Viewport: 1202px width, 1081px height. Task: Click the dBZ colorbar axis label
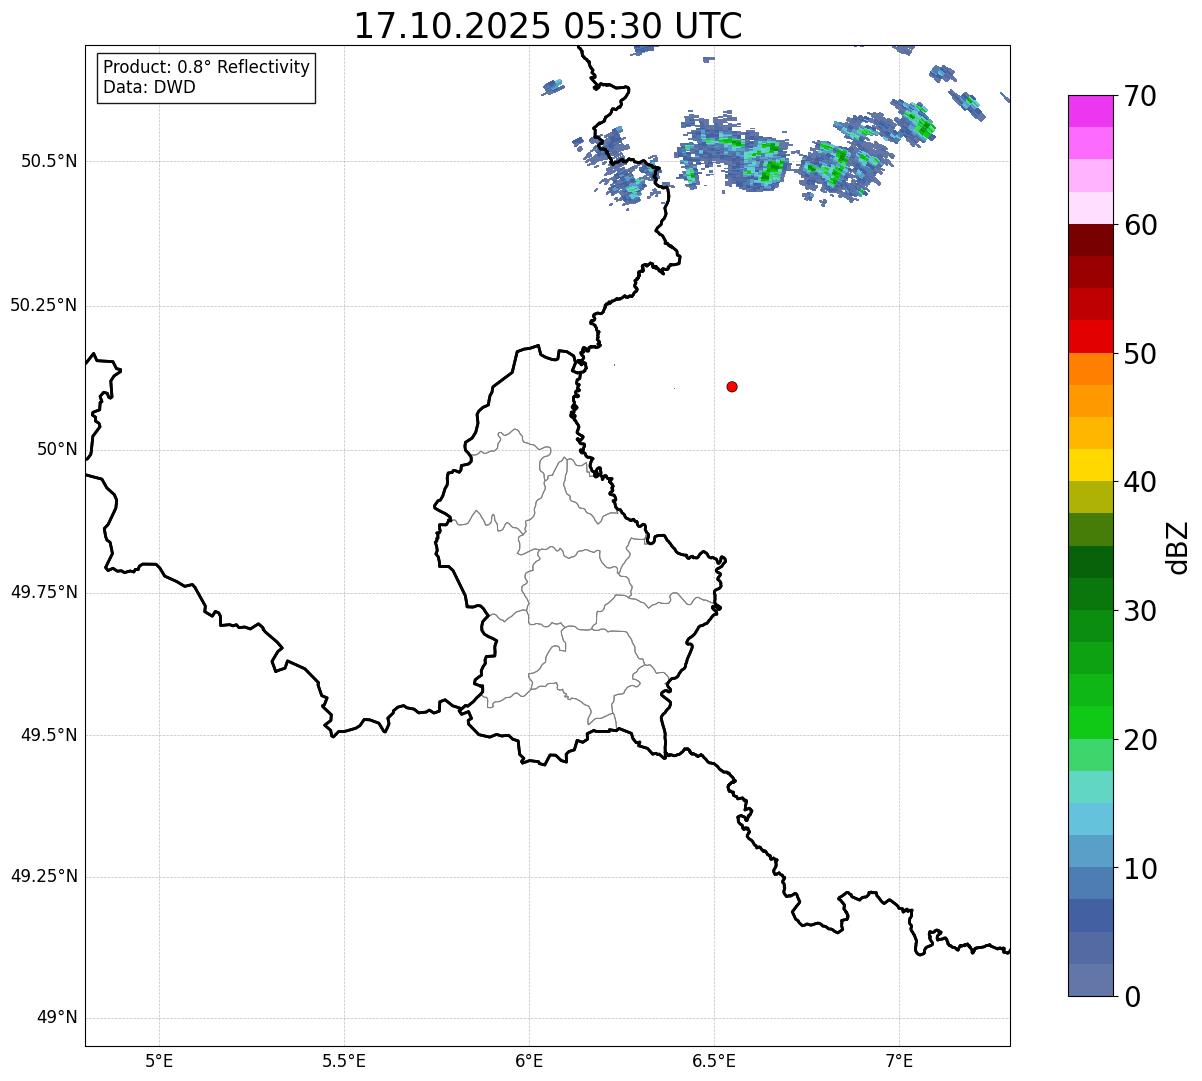click(1177, 547)
